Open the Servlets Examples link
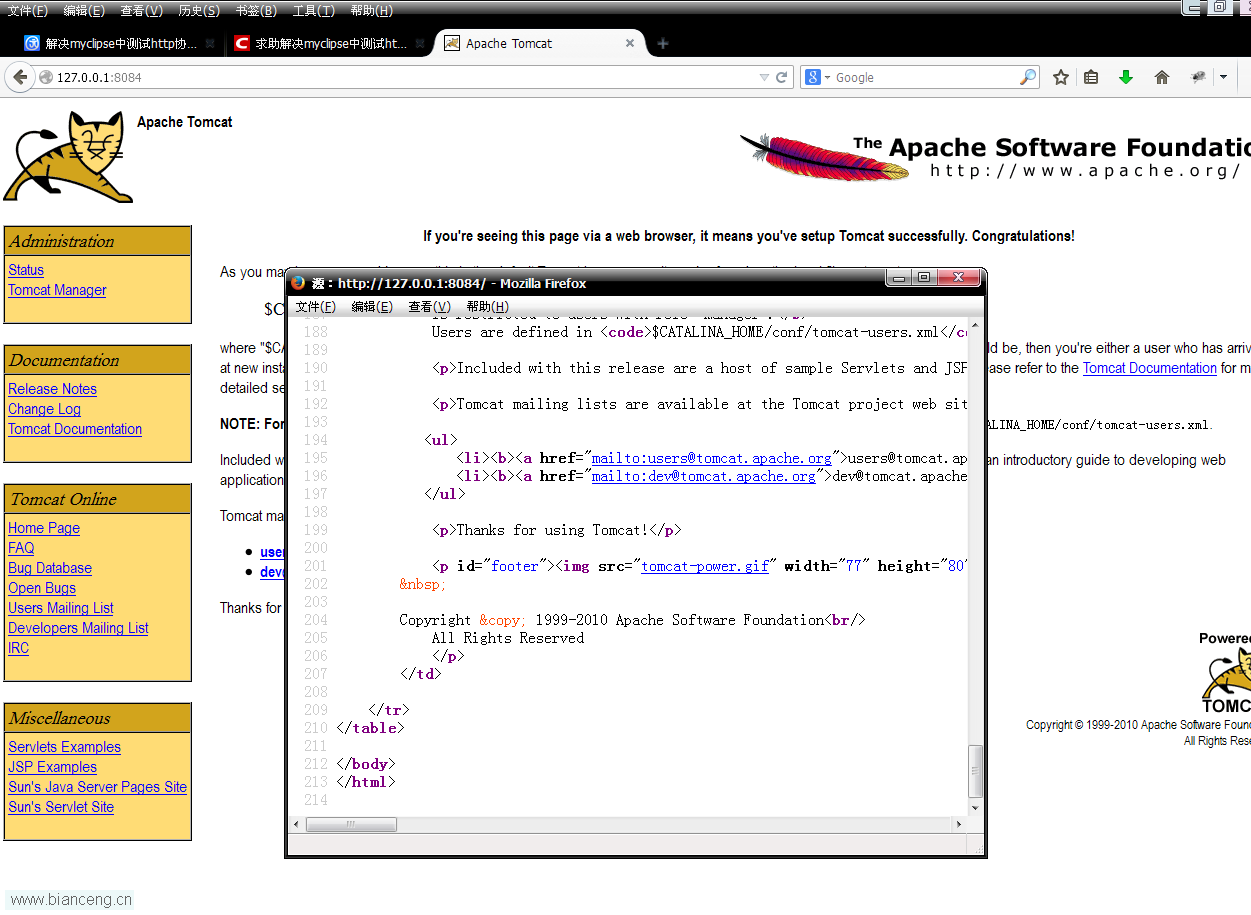This screenshot has height=915, width=1251. 64,747
